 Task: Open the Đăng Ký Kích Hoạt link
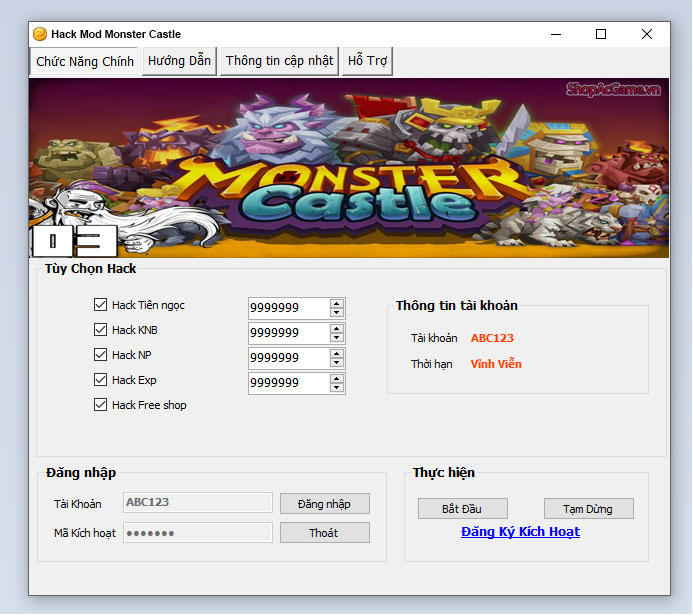click(x=520, y=532)
